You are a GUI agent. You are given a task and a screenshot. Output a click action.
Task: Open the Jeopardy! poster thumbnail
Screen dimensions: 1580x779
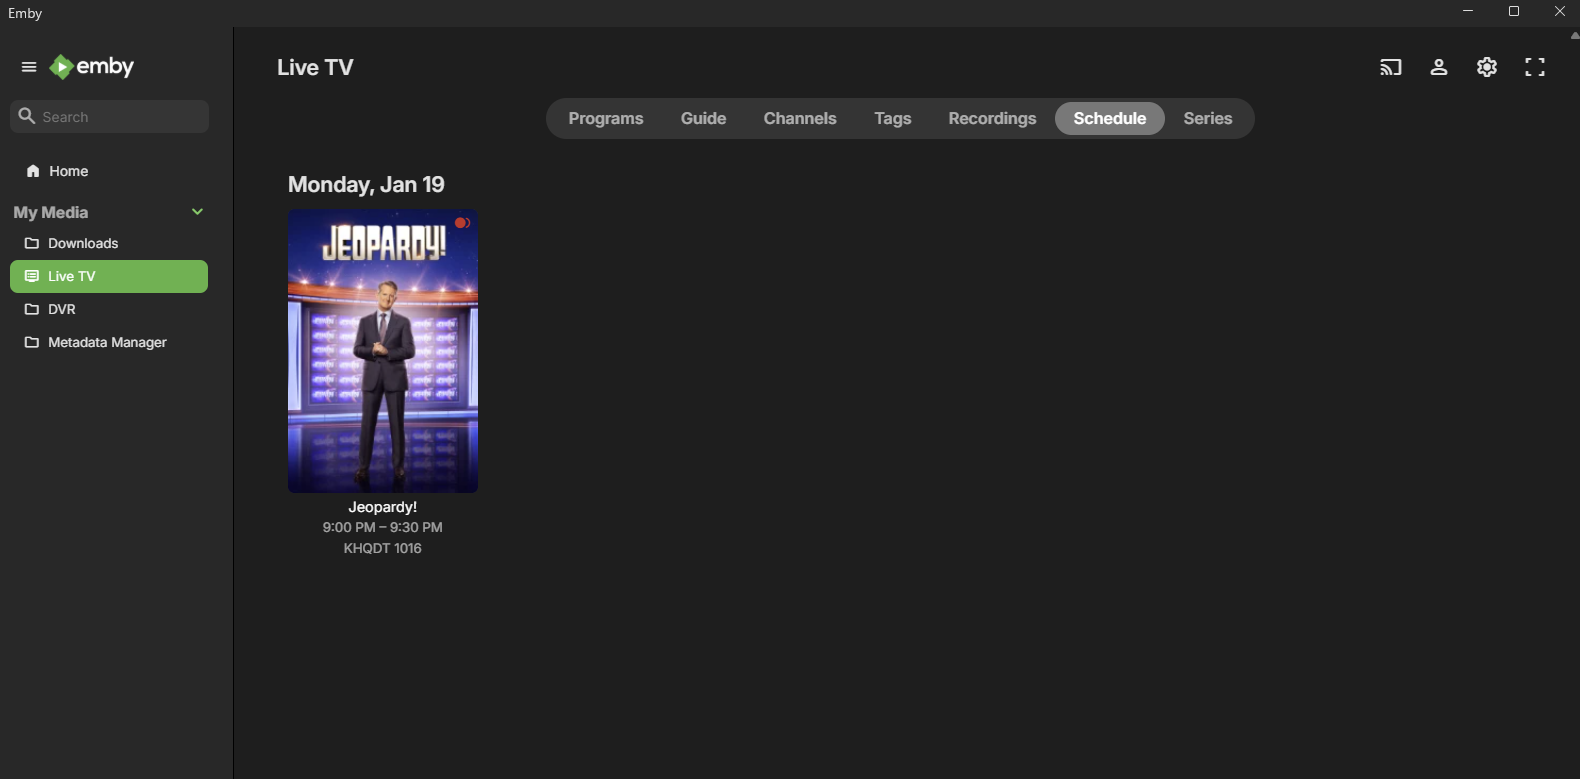coord(383,351)
